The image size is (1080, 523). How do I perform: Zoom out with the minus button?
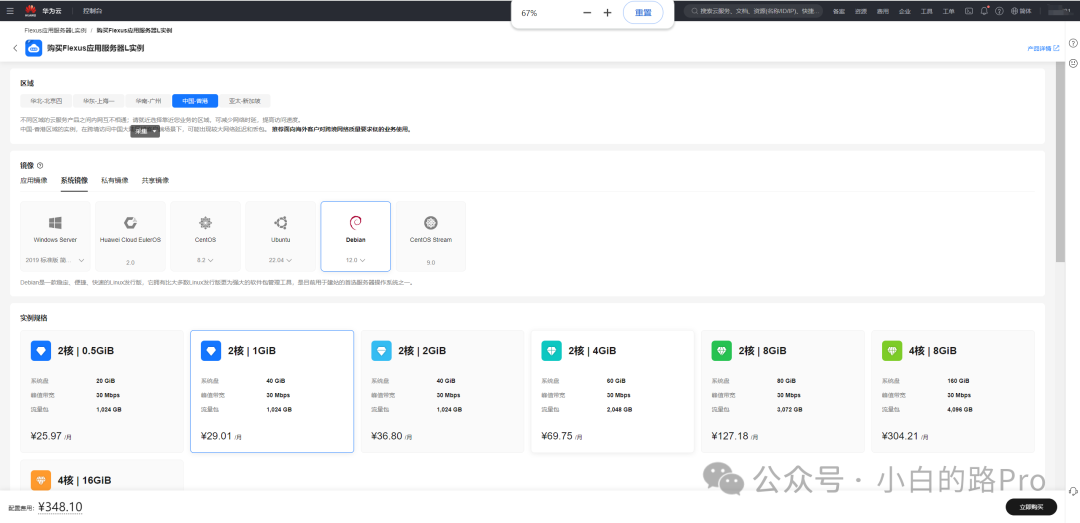587,13
